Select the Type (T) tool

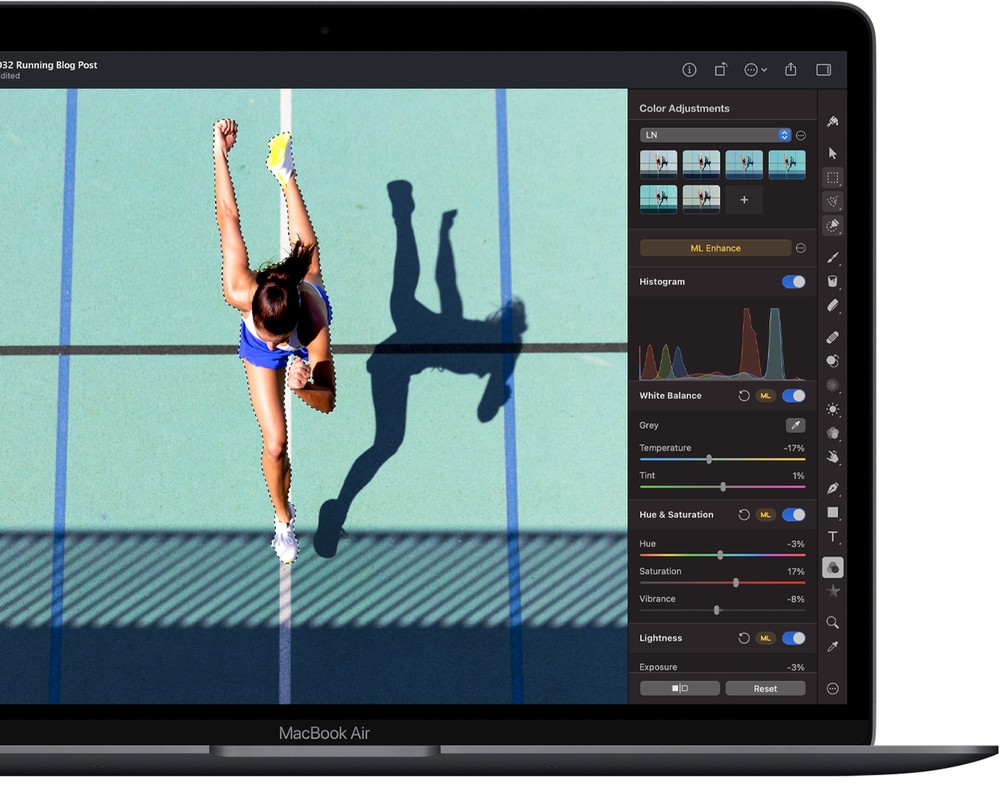tap(832, 537)
